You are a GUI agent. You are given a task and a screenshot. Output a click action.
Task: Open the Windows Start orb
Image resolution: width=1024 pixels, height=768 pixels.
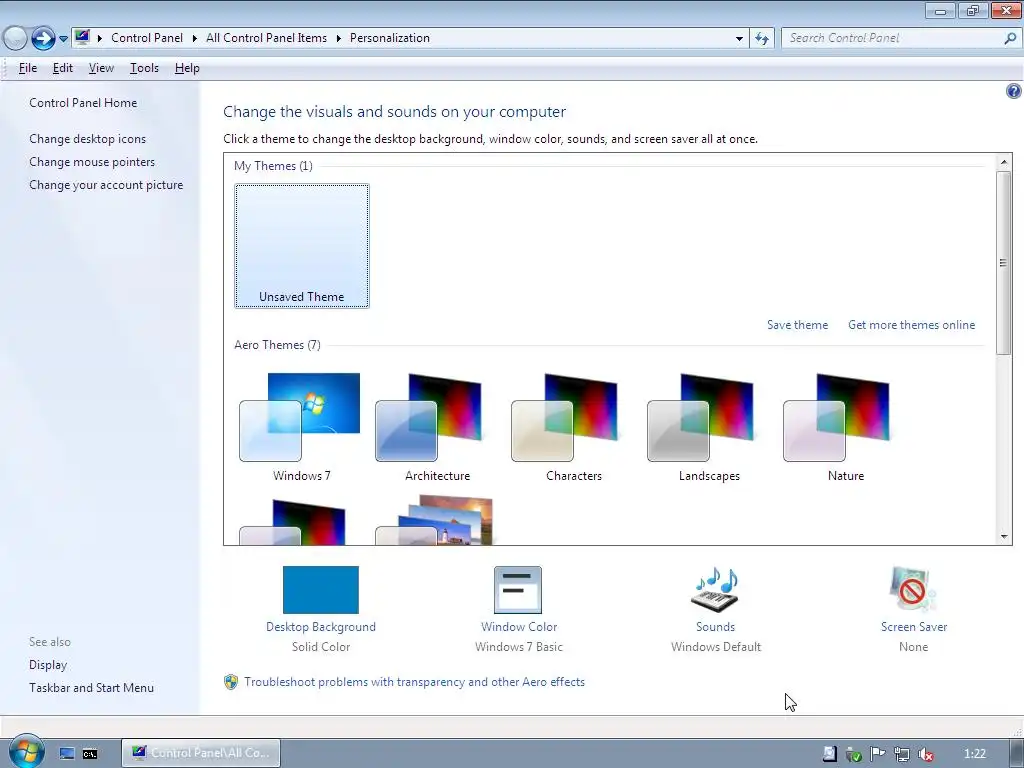(x=27, y=752)
